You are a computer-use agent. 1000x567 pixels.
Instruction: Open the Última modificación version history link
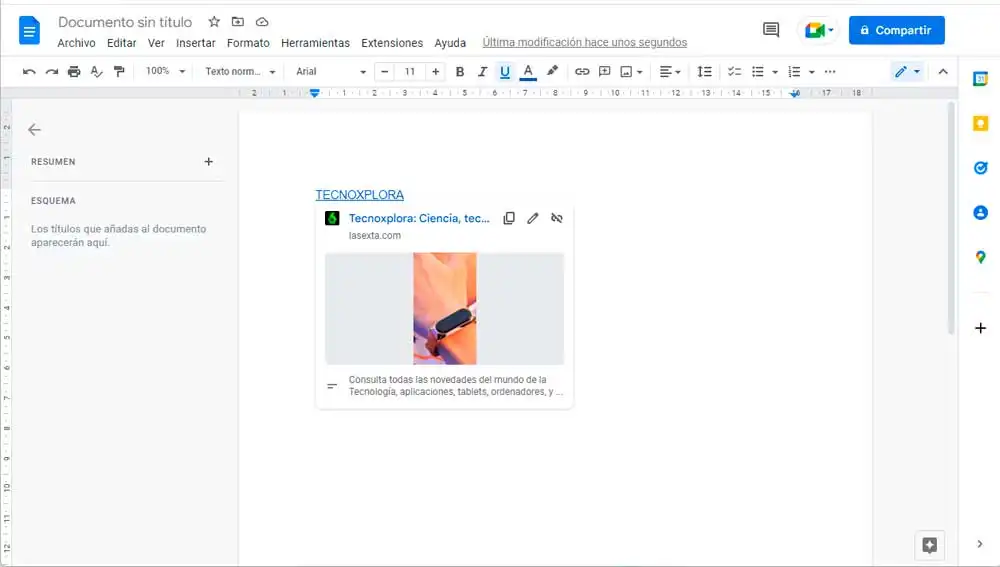click(x=585, y=42)
